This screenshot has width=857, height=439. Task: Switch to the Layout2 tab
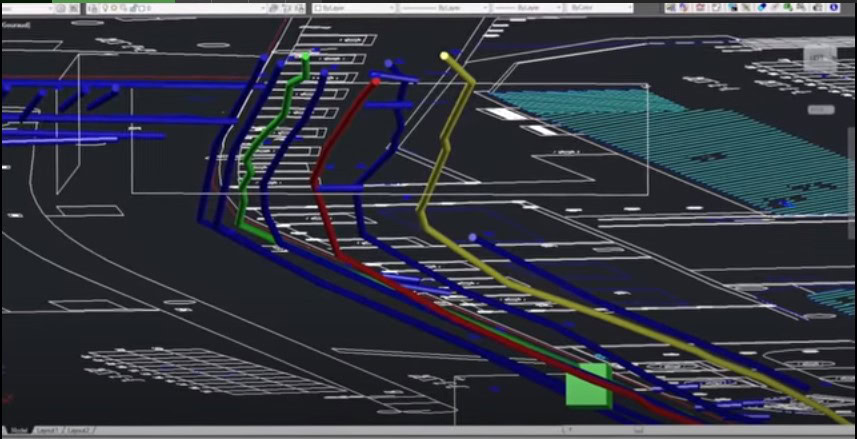tap(77, 430)
